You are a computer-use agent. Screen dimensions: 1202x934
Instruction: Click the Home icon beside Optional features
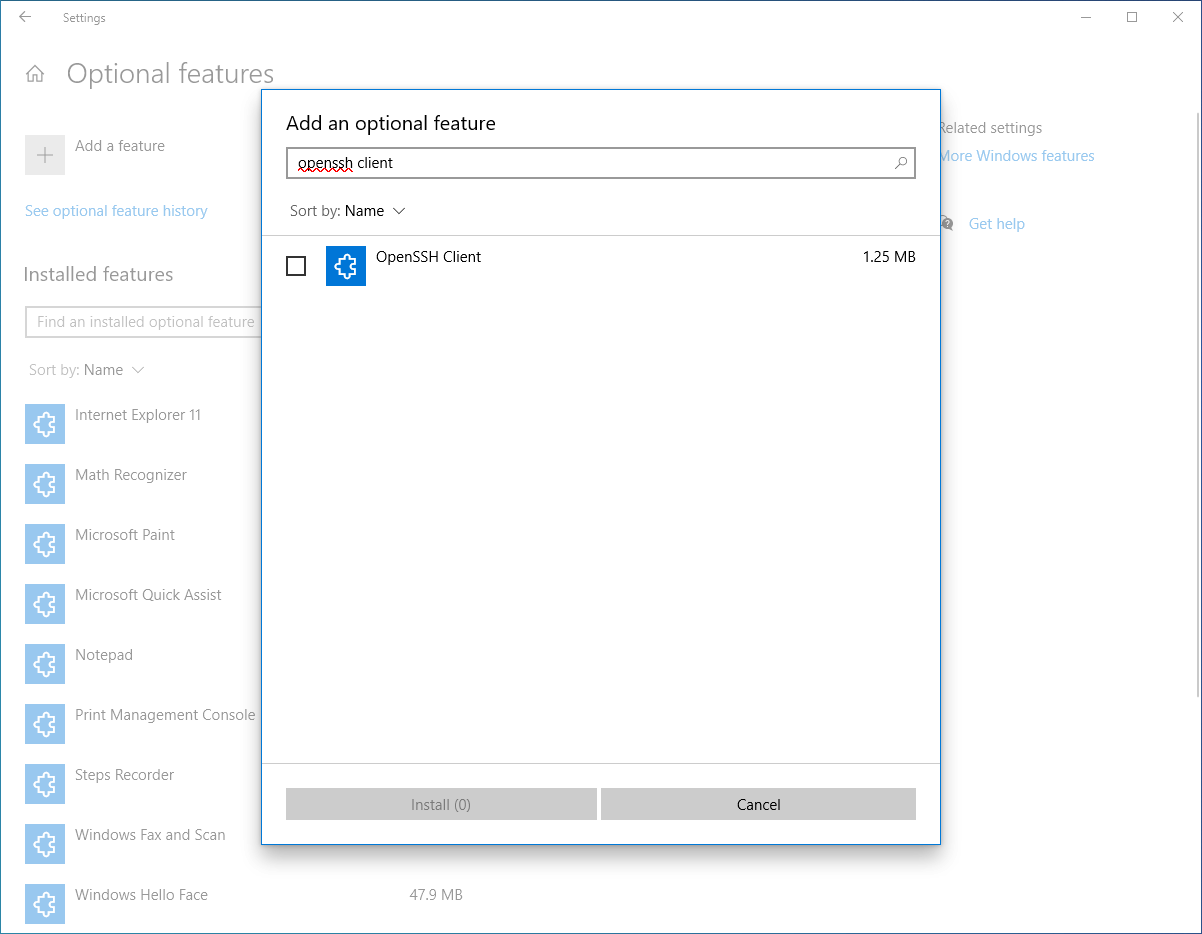coord(35,74)
